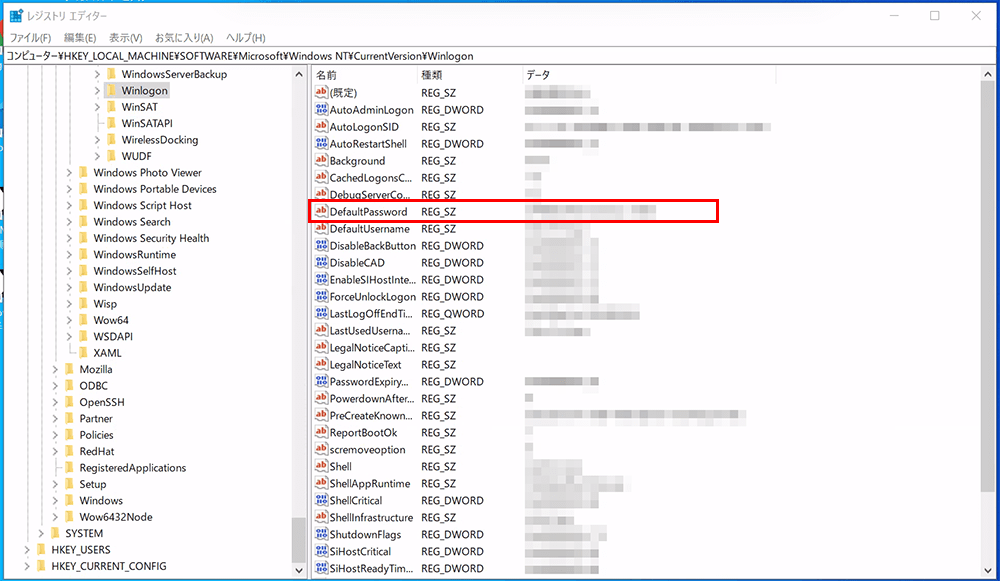Click the string icon next to (既定)

(322, 93)
